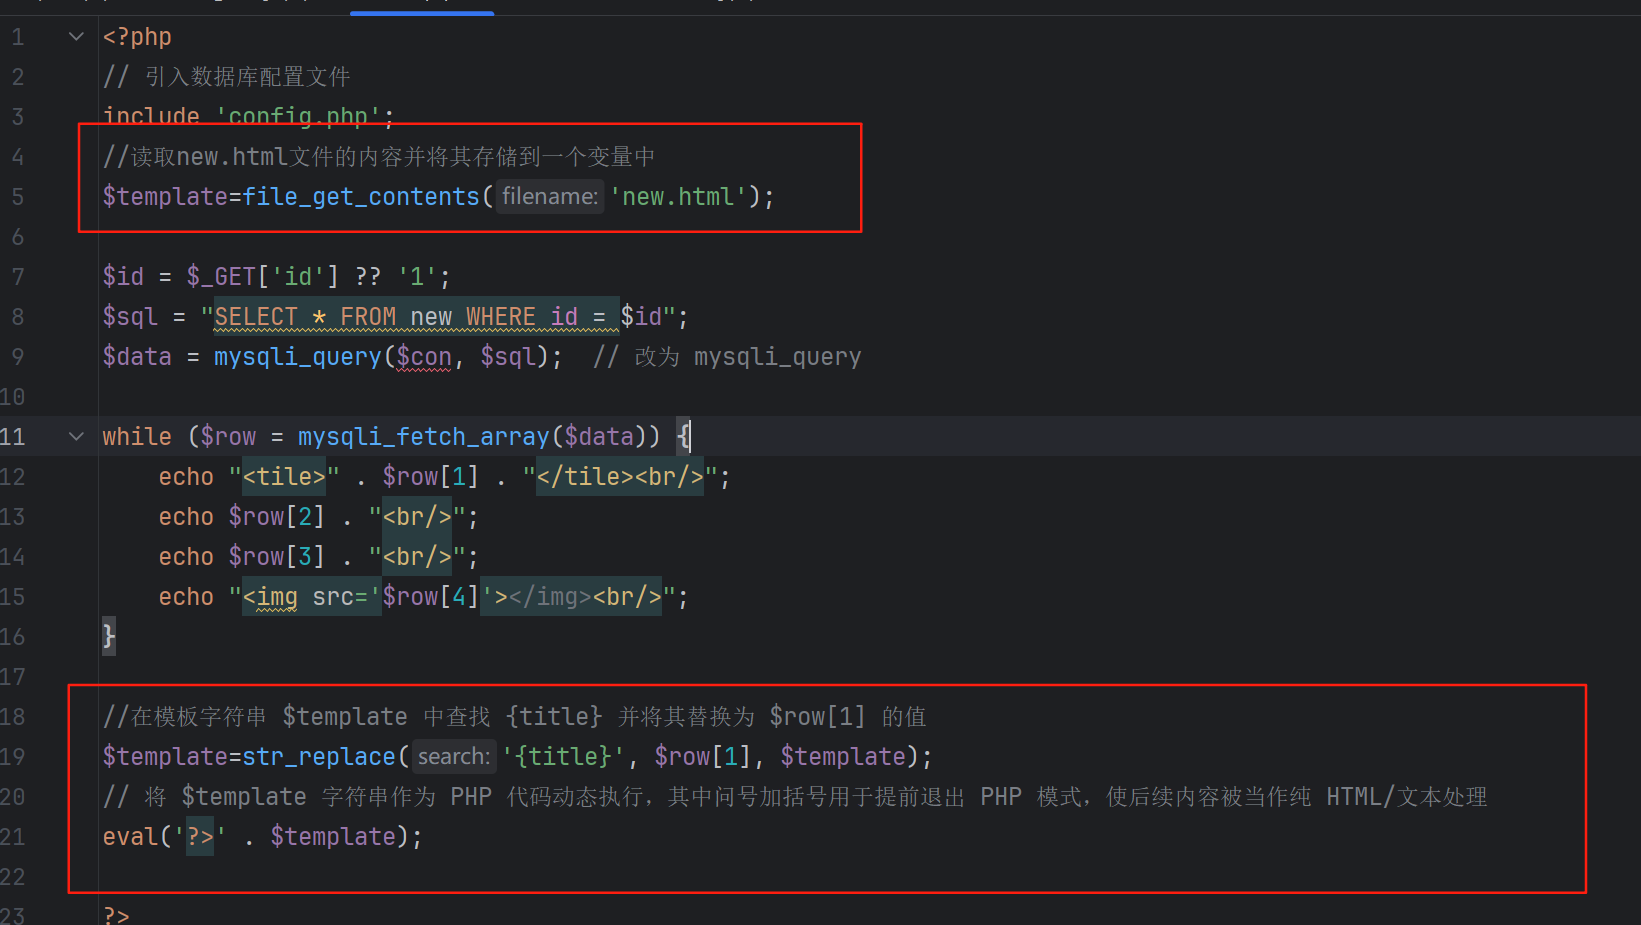Click $row[3] on line 14
1641x925 pixels.
click(x=277, y=557)
